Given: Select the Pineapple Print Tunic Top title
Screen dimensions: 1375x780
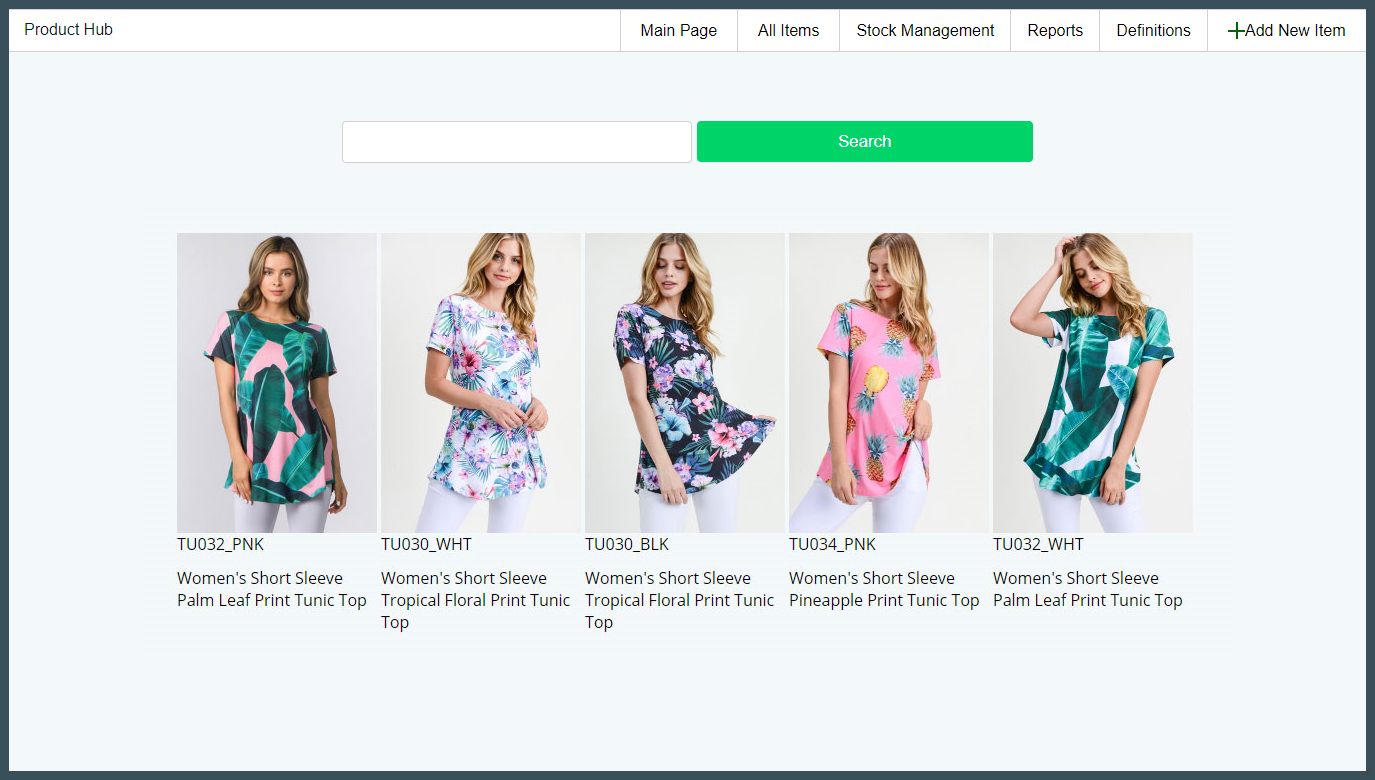Looking at the screenshot, I should point(884,589).
